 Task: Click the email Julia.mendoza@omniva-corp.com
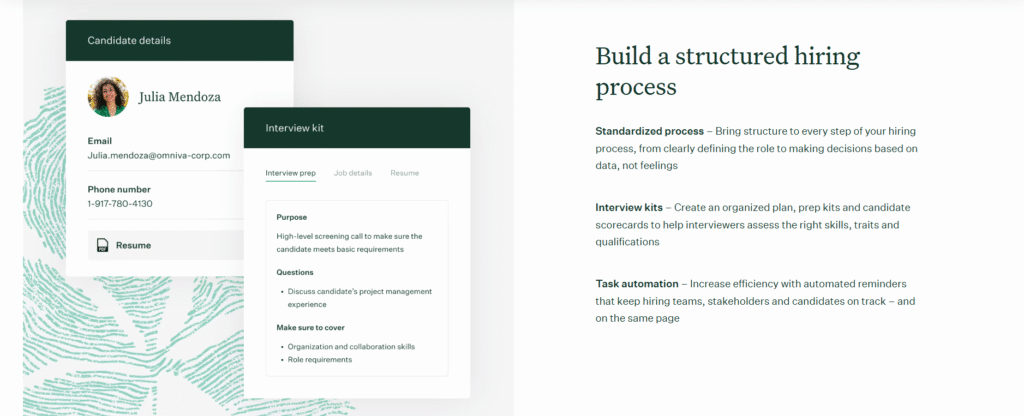click(x=159, y=155)
